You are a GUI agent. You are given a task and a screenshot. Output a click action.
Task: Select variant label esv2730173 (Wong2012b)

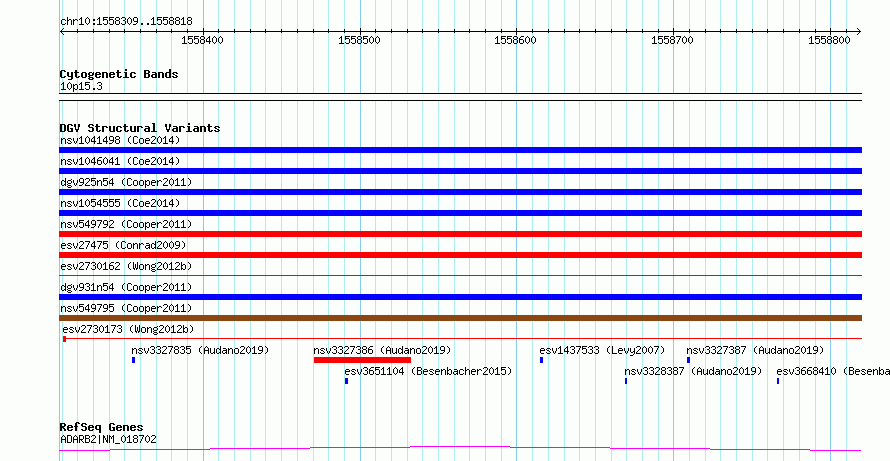click(x=128, y=329)
